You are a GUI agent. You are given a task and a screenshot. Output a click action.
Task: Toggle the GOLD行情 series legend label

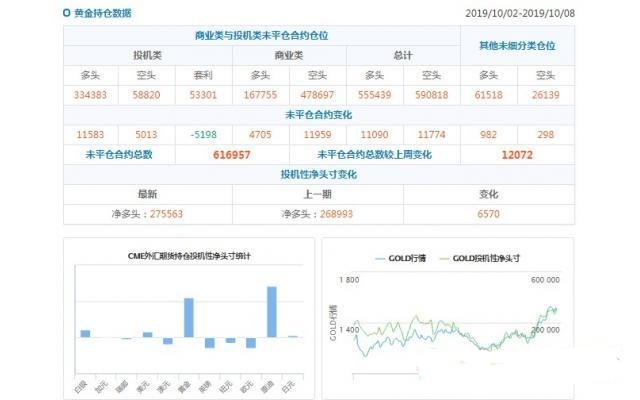pyautogui.click(x=410, y=258)
